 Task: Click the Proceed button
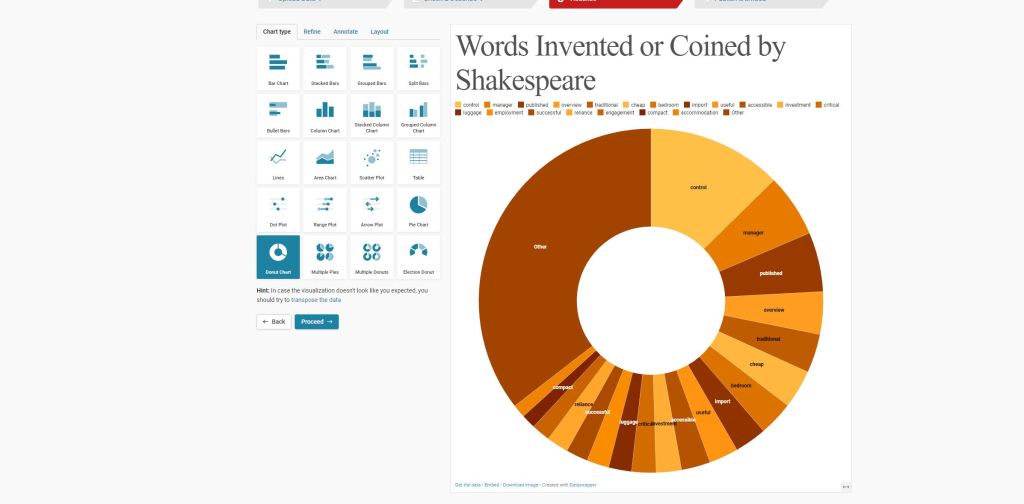pyautogui.click(x=316, y=322)
